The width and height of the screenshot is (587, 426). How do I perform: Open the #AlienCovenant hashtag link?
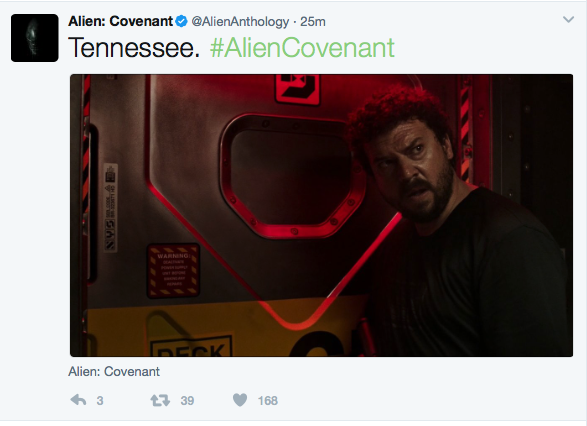coord(302,48)
